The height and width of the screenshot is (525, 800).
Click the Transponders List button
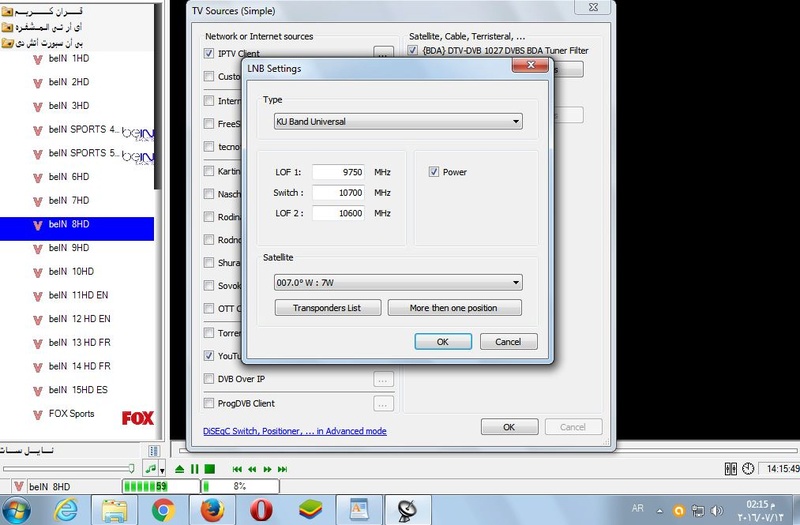[x=328, y=308]
